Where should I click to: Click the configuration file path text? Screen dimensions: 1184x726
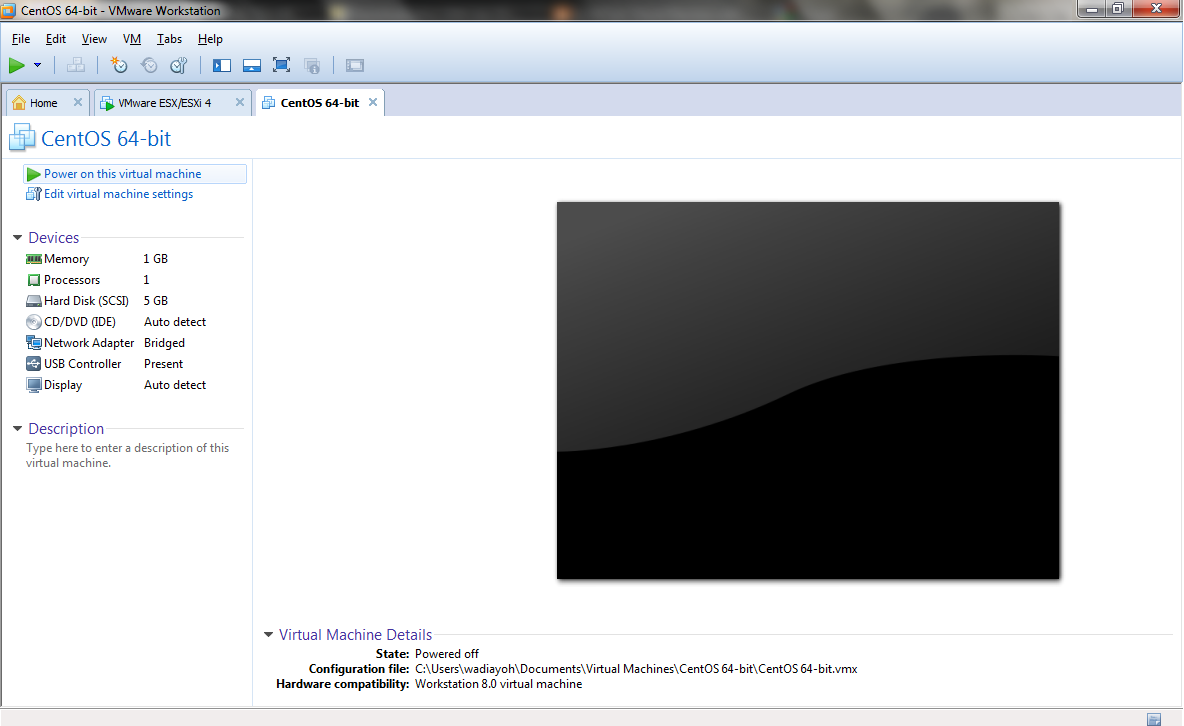[636, 669]
